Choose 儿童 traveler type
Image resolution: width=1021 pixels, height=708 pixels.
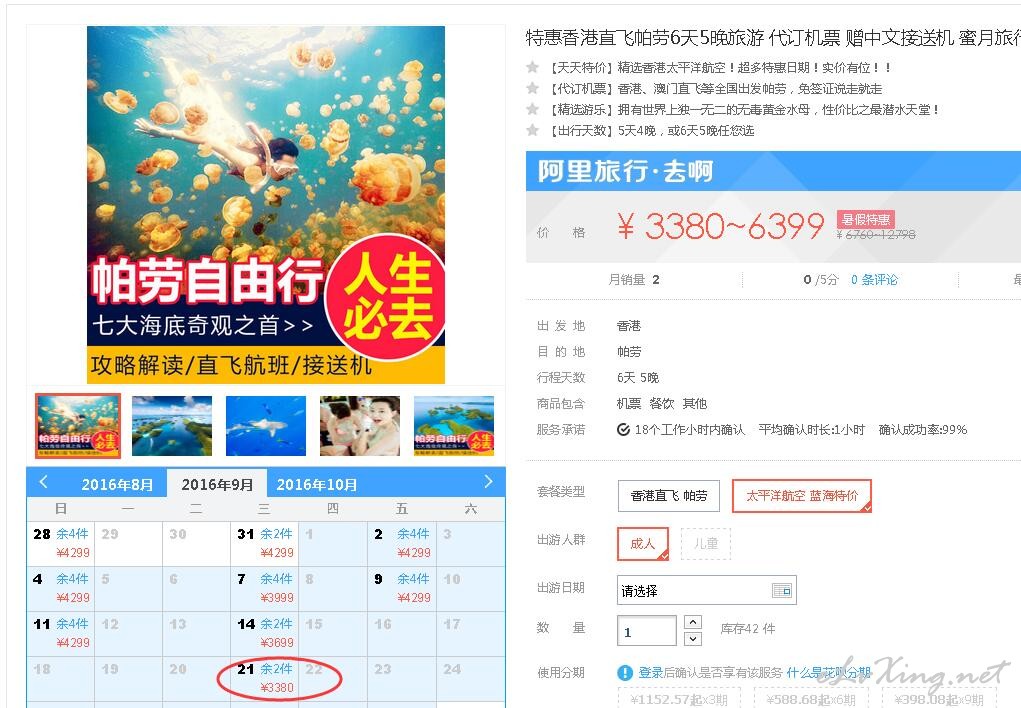(706, 544)
